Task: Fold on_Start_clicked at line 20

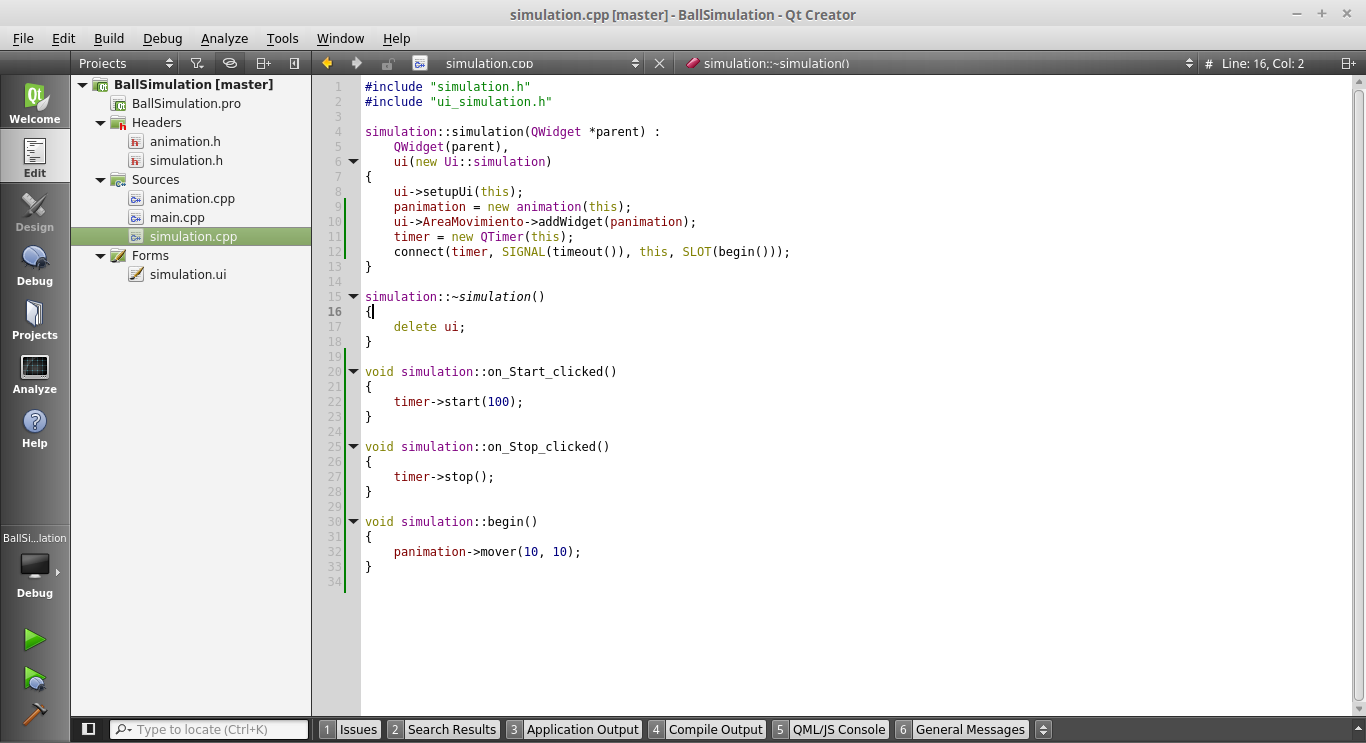Action: coord(353,371)
